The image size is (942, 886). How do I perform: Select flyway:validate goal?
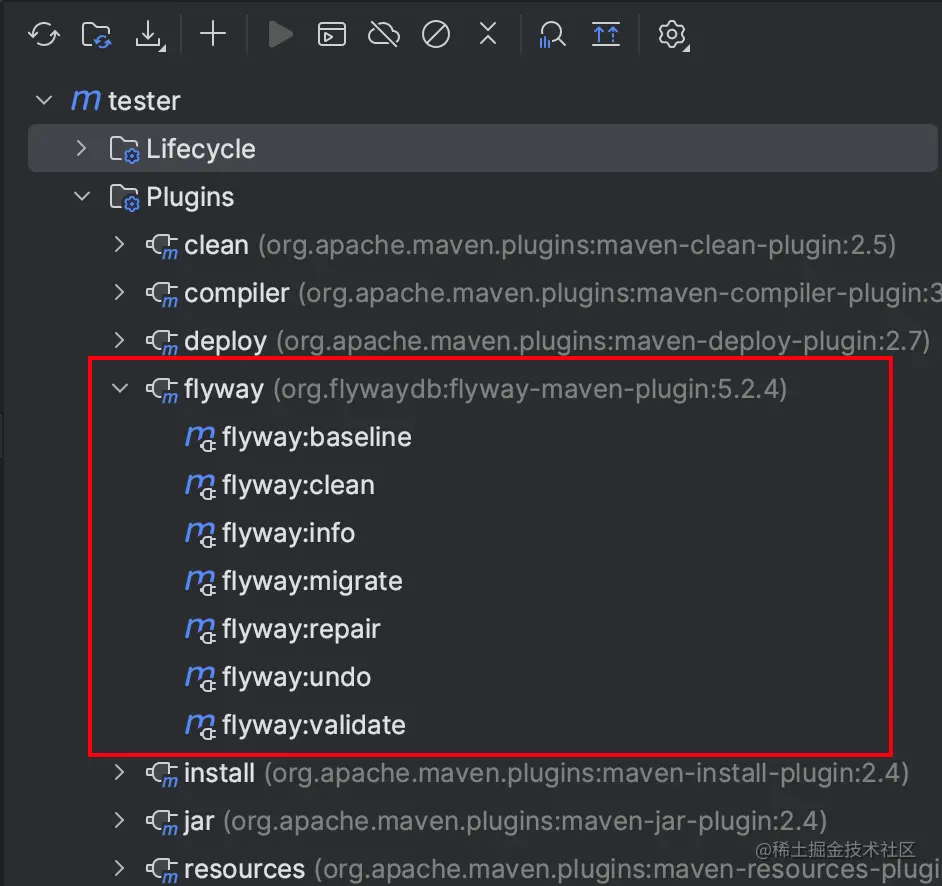pos(314,725)
